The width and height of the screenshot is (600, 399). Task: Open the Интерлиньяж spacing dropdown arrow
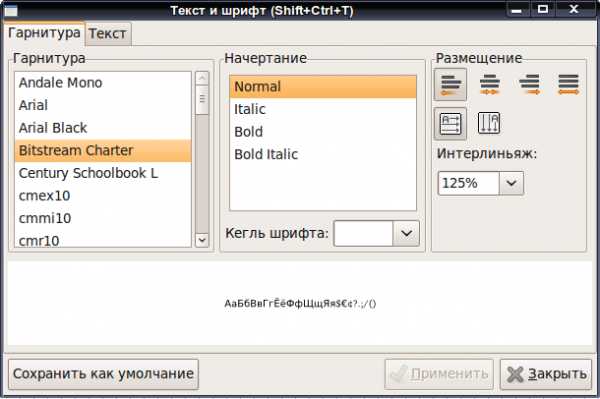(511, 183)
